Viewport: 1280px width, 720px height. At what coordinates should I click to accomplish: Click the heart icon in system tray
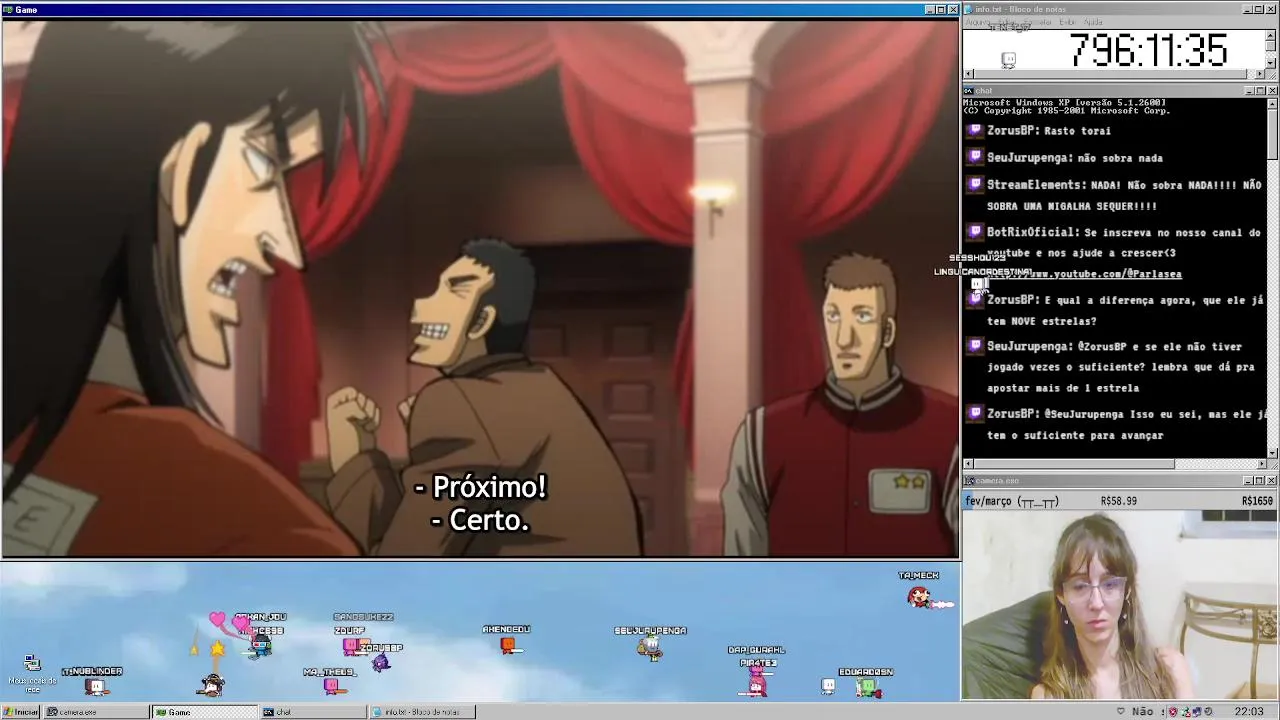point(1120,712)
